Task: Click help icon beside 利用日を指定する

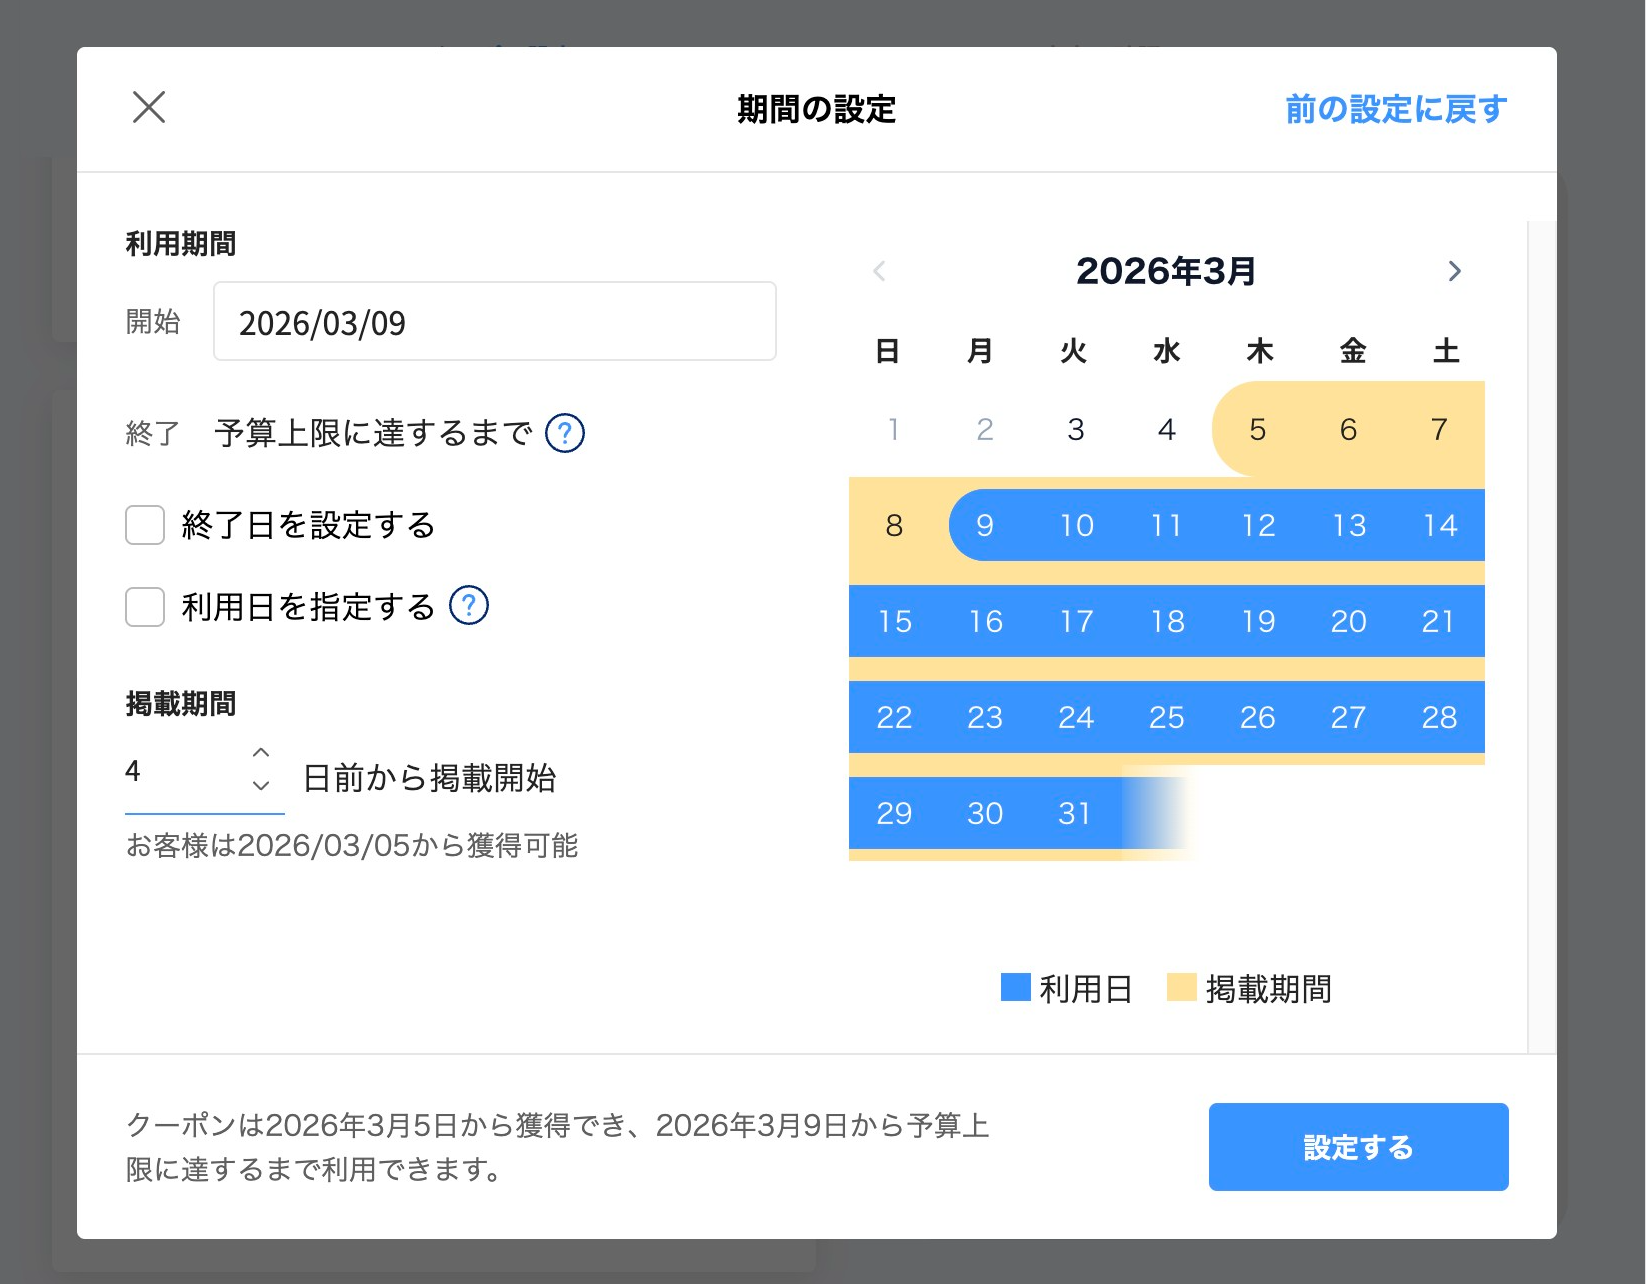Action: coord(468,606)
